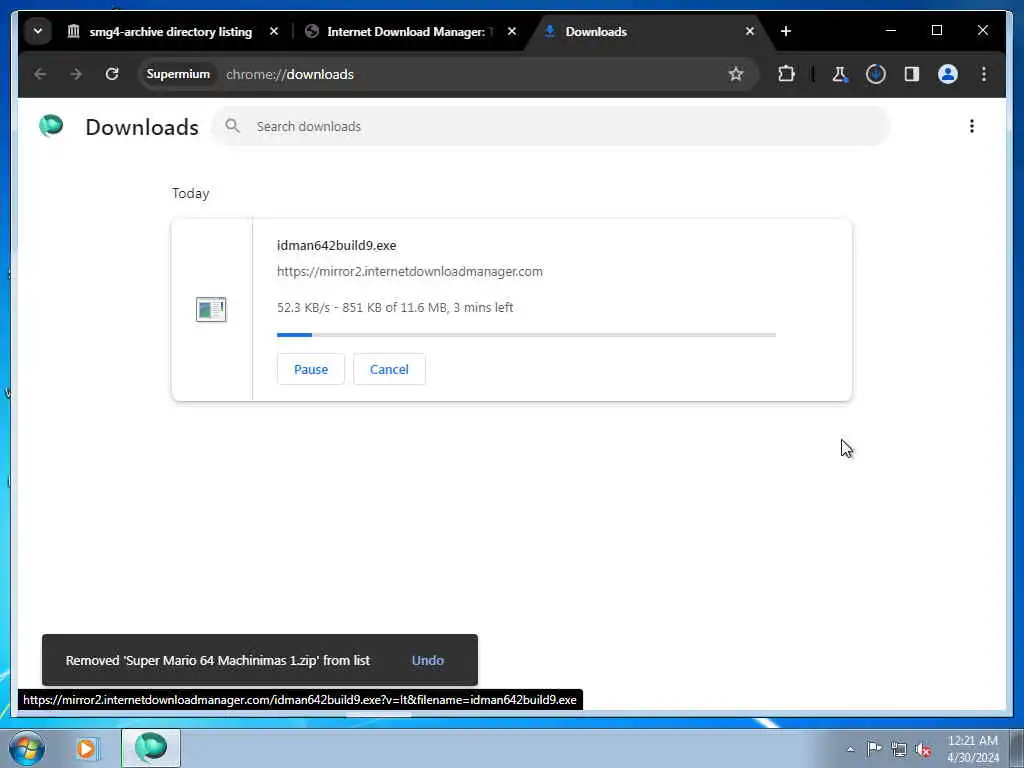1024x768 pixels.
Task: Click the download speed status text
Action: click(395, 308)
